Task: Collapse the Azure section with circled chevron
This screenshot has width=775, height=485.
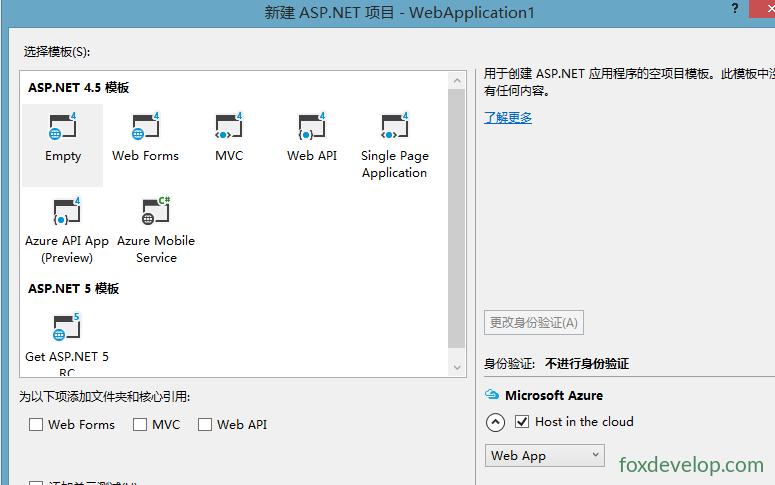Action: pyautogui.click(x=495, y=422)
